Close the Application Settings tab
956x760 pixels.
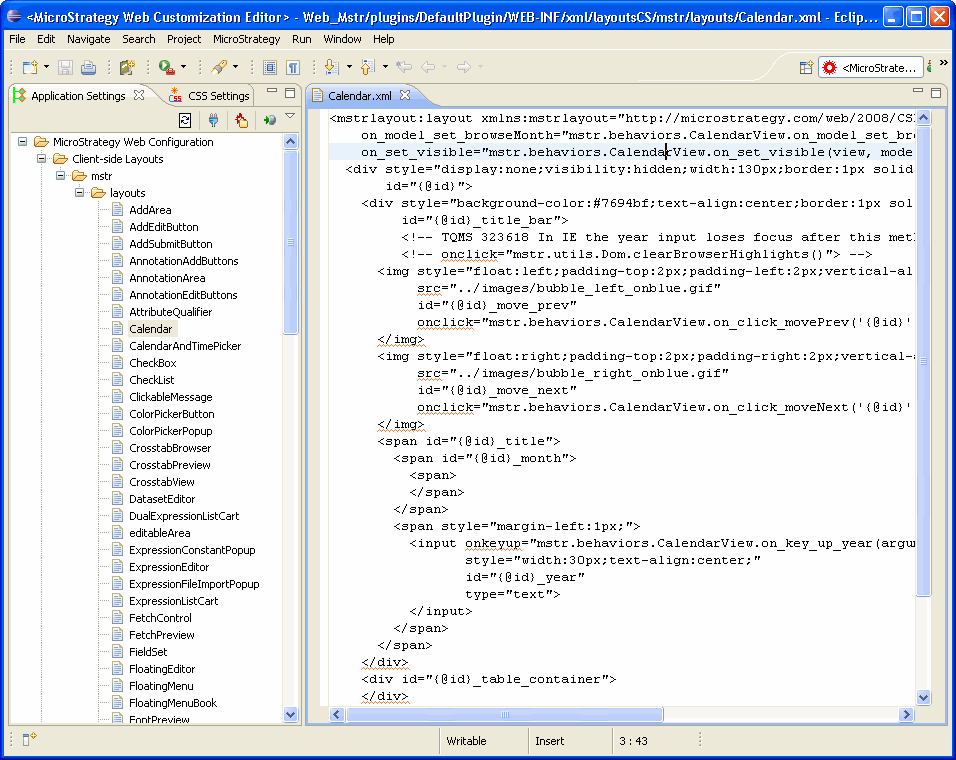coord(139,95)
